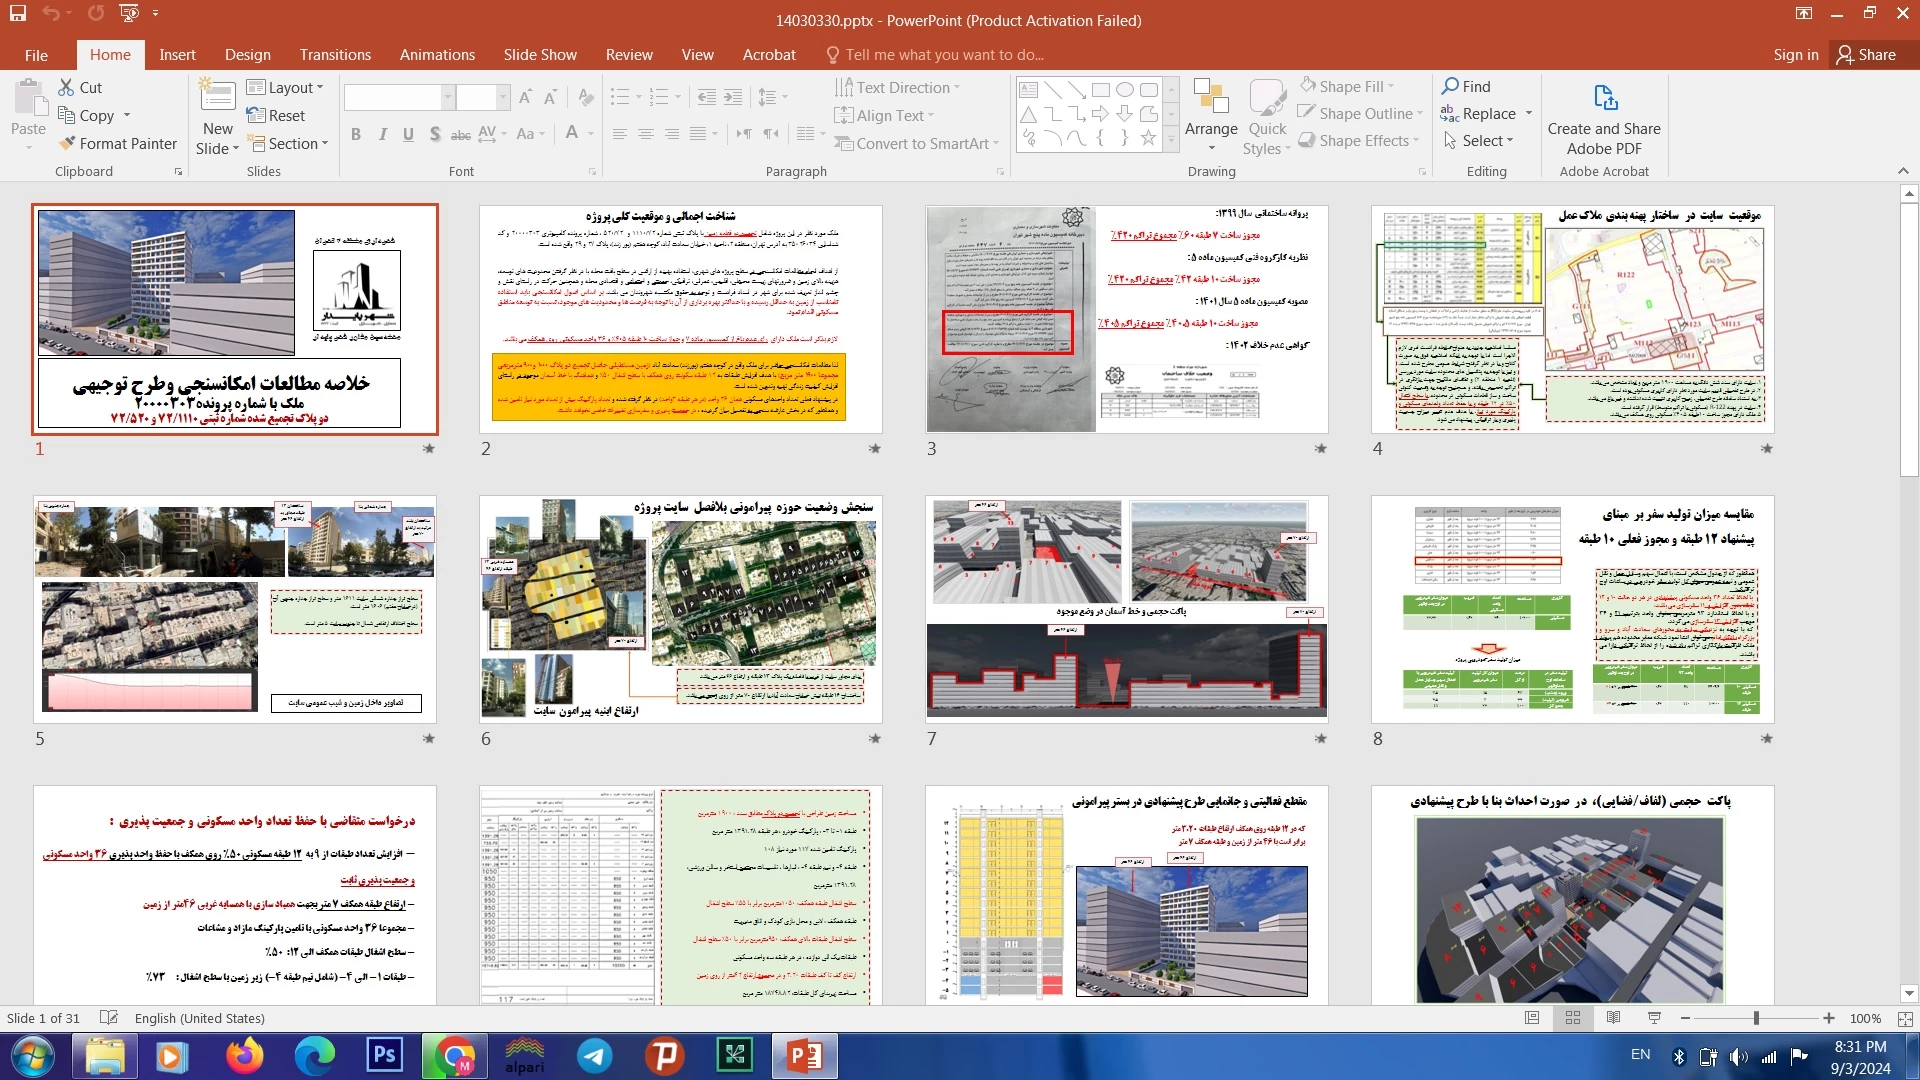Click Convert to SmartArt

(x=916, y=143)
